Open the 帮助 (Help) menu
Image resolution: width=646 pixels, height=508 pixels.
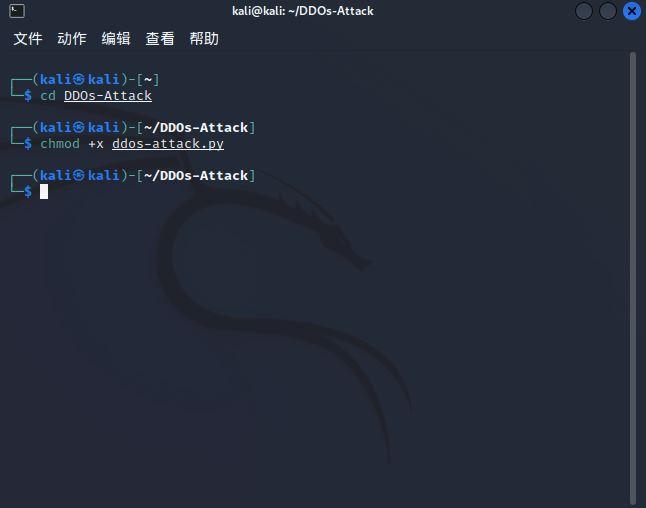[204, 39]
